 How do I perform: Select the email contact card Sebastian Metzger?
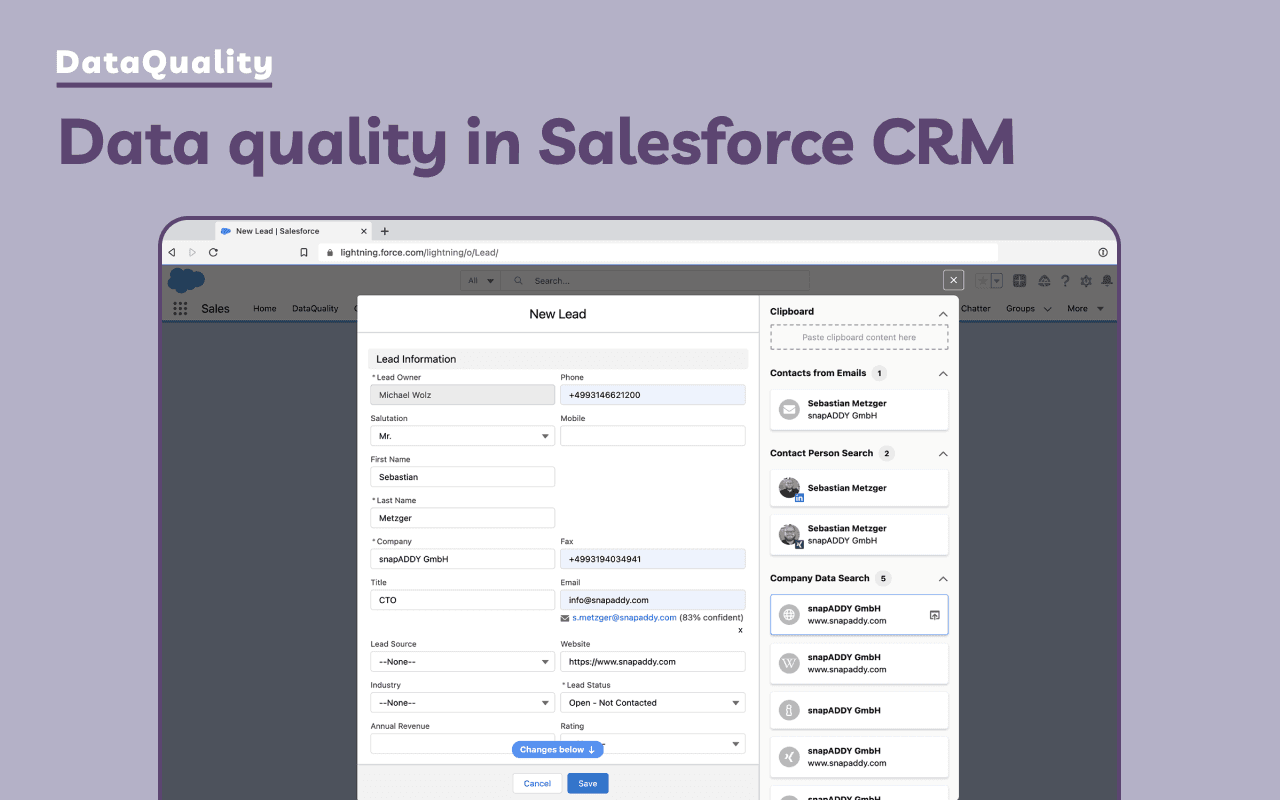click(x=859, y=410)
